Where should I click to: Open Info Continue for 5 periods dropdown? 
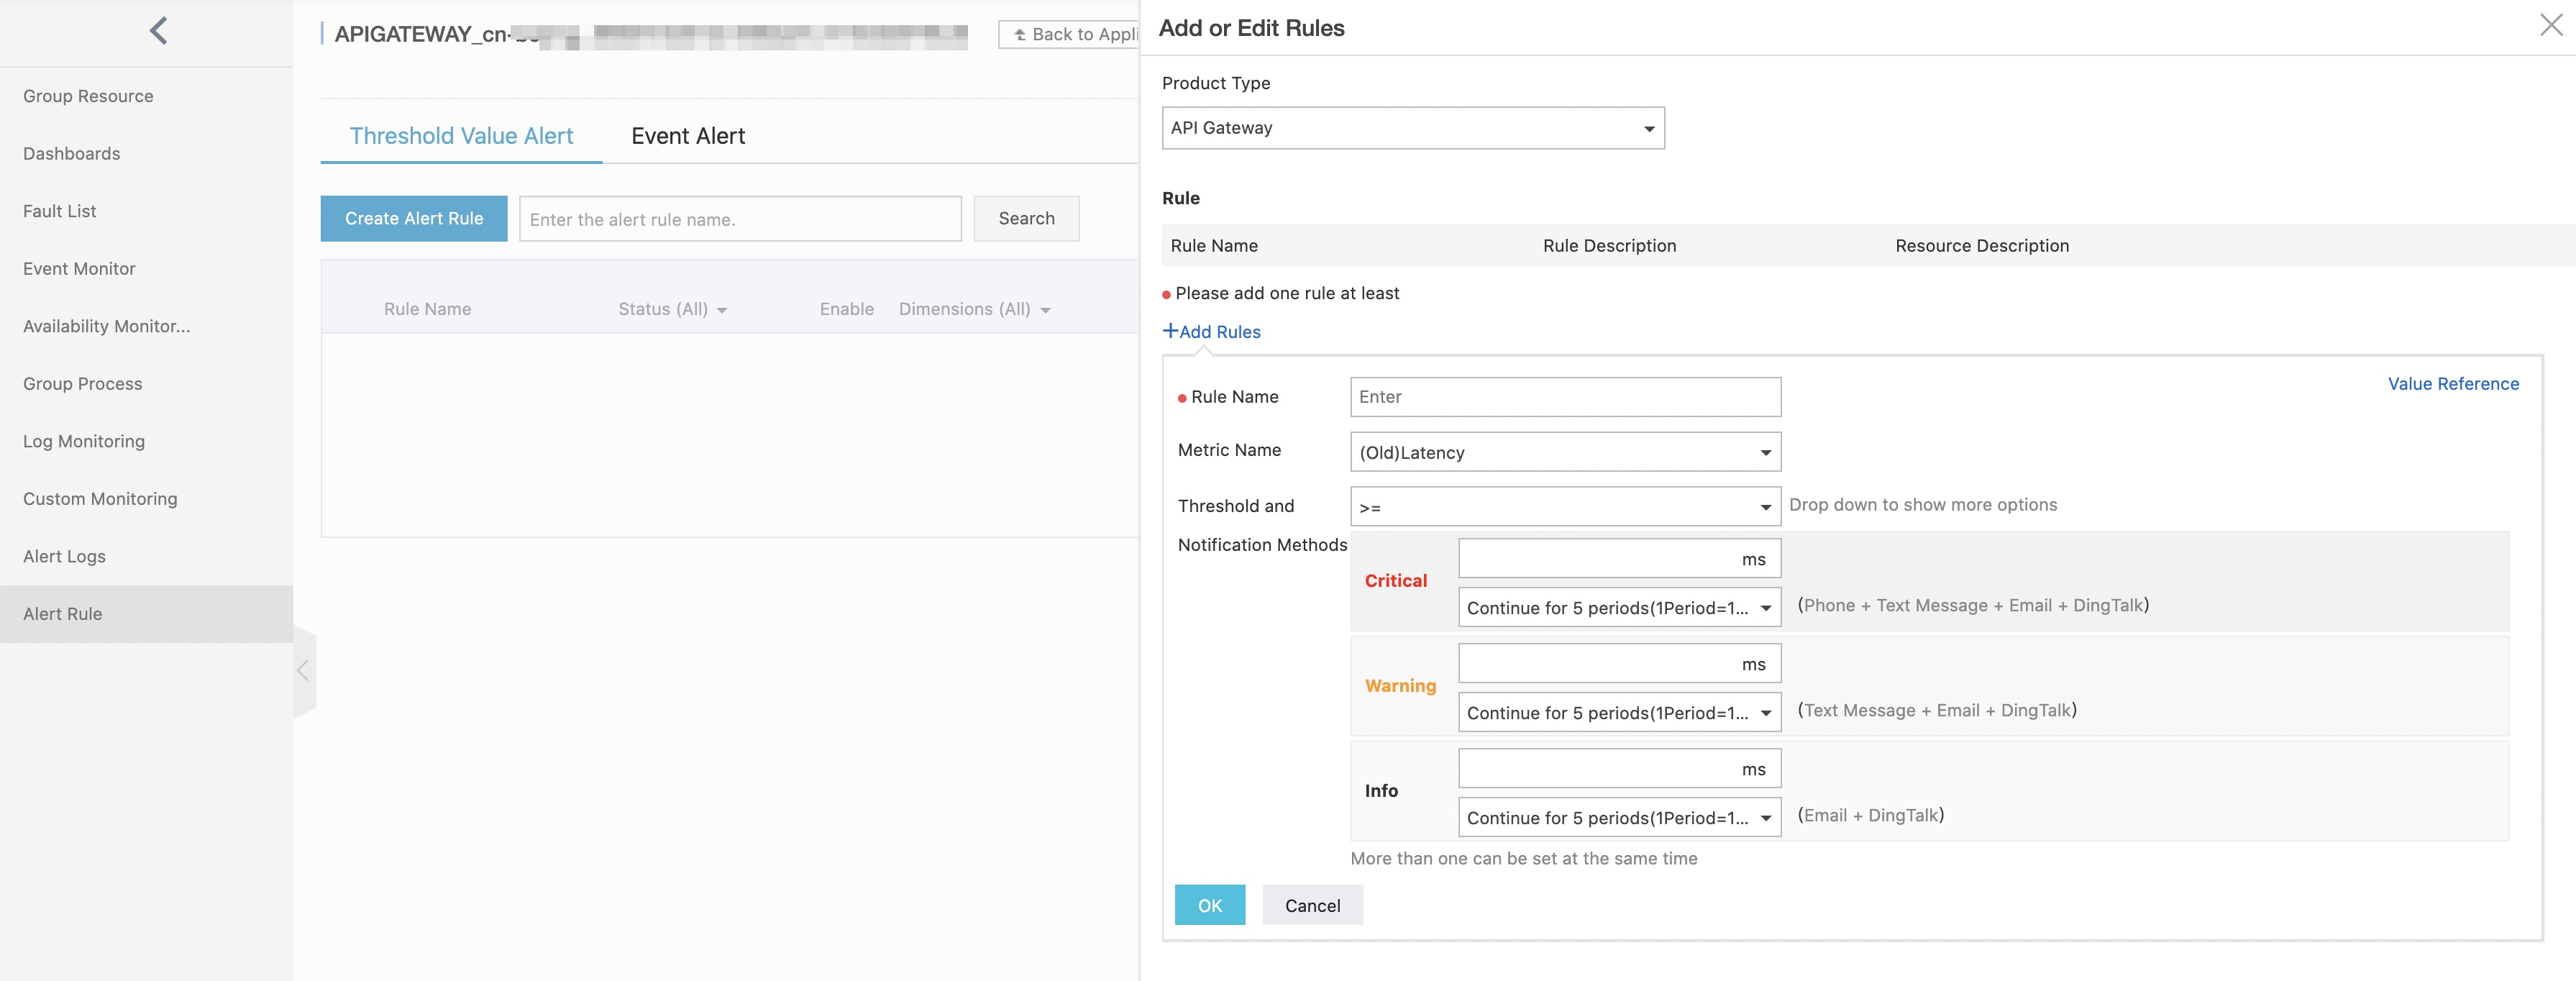click(x=1618, y=818)
